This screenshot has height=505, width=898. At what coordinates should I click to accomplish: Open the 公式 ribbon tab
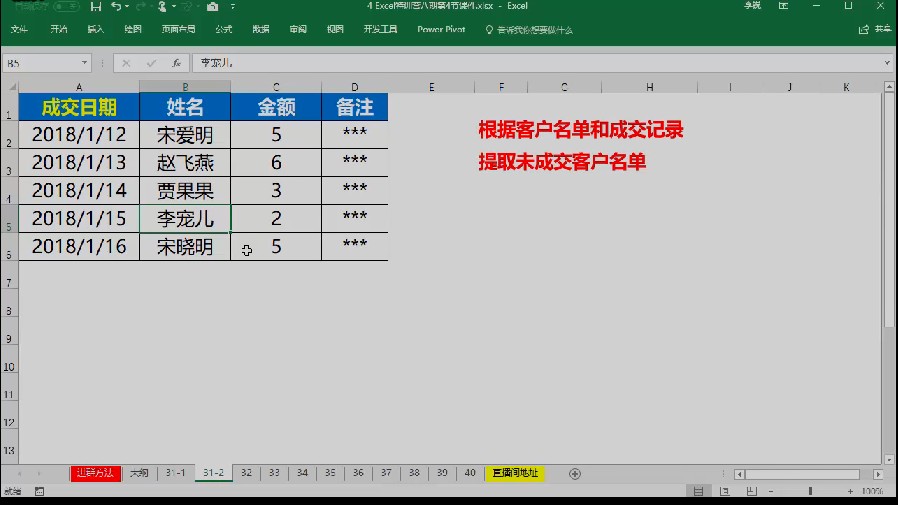(223, 29)
